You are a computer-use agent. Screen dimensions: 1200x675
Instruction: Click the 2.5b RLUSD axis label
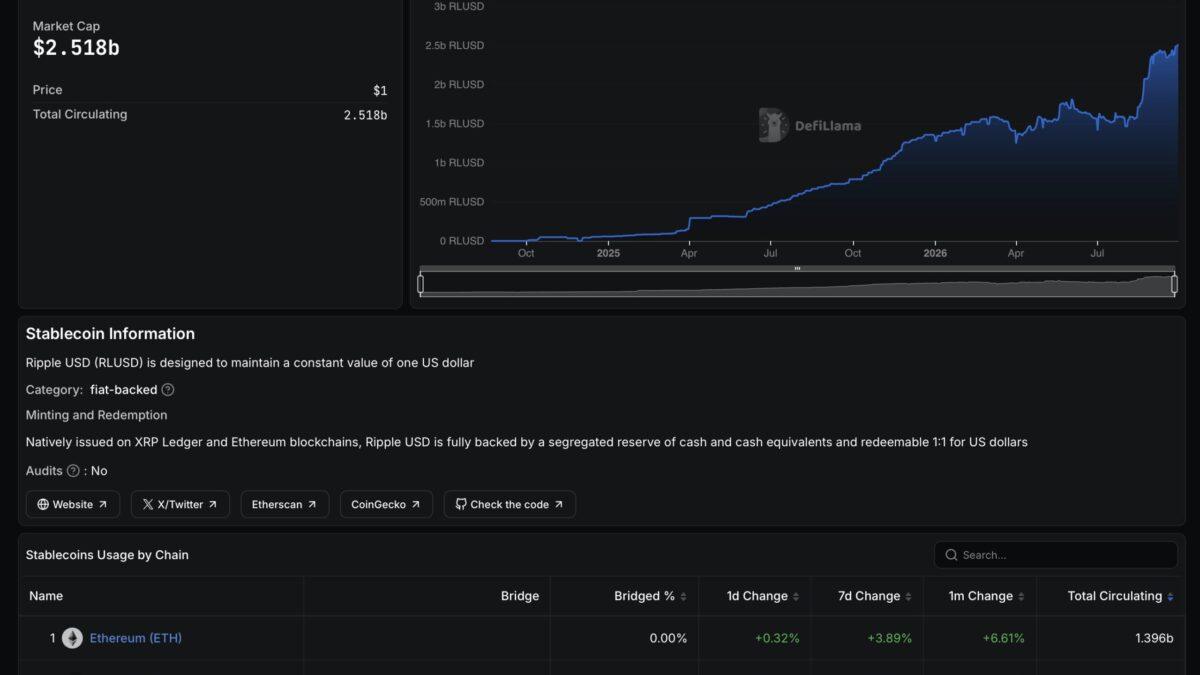tap(454, 46)
